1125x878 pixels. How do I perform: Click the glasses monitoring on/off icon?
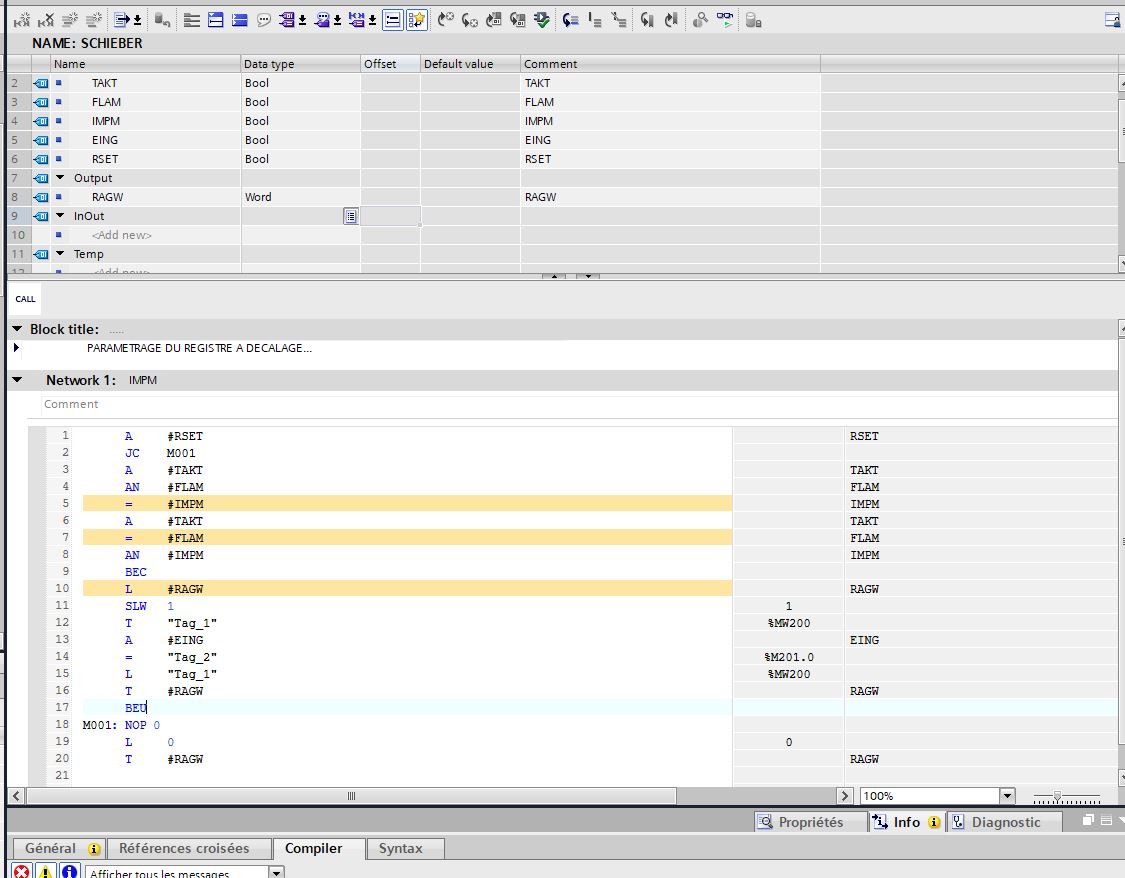tap(724, 19)
